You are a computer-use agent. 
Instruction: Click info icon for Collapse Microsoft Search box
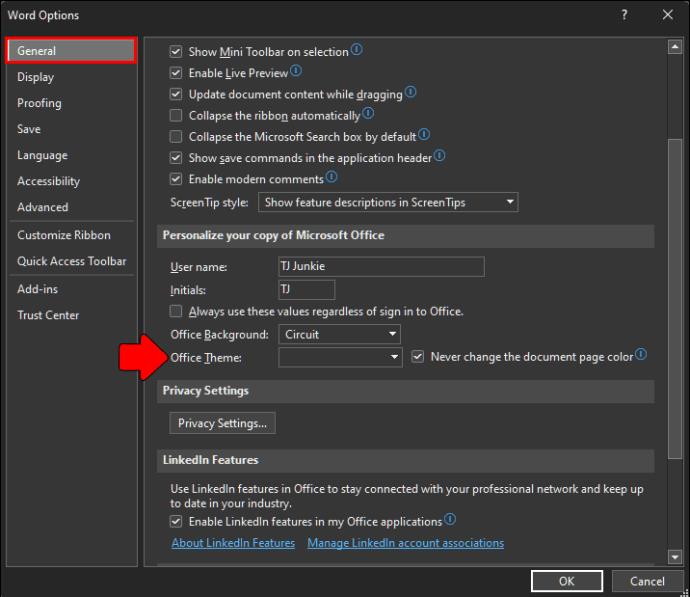pos(424,135)
